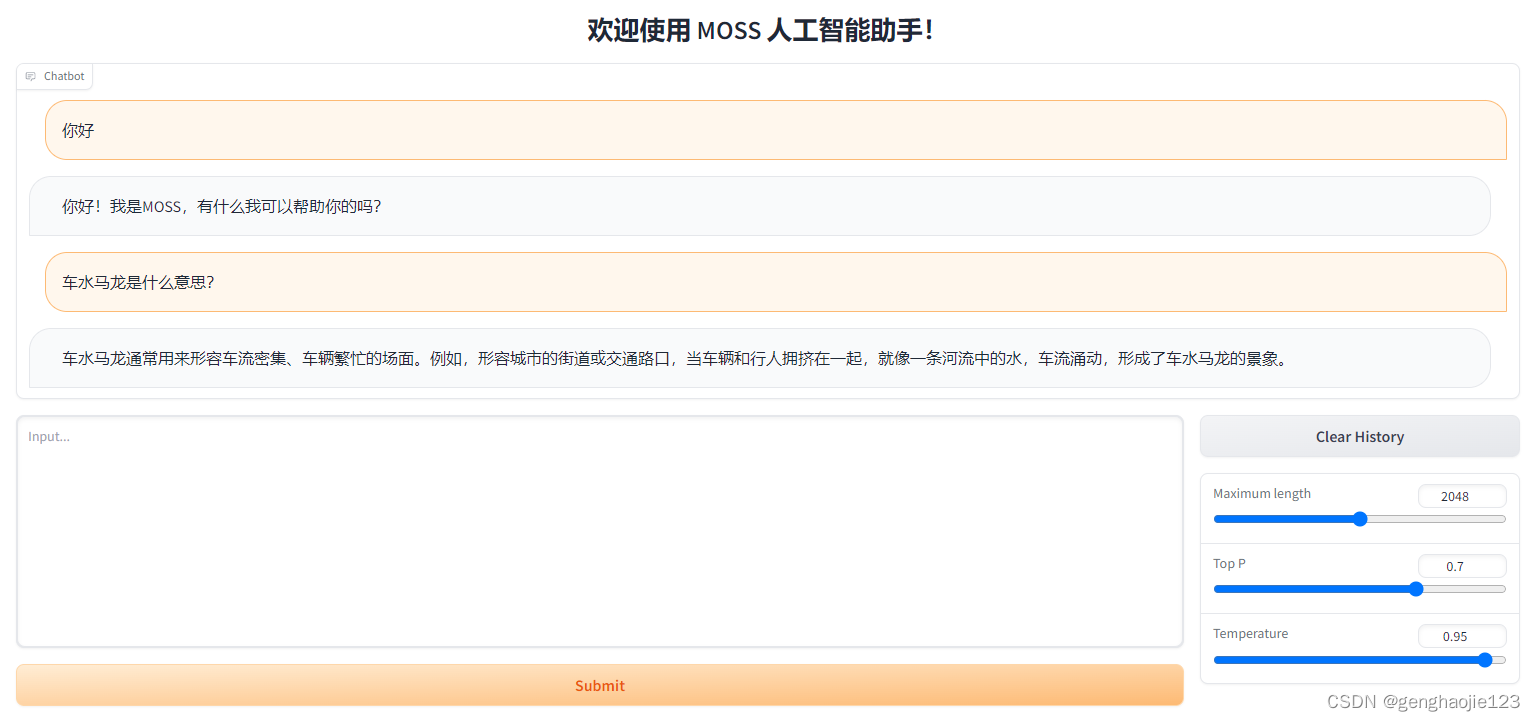Viewport: 1535px width, 721px height.
Task: Click the page heading '欢迎使用 MOSS 人工智能助手!'
Action: point(760,30)
